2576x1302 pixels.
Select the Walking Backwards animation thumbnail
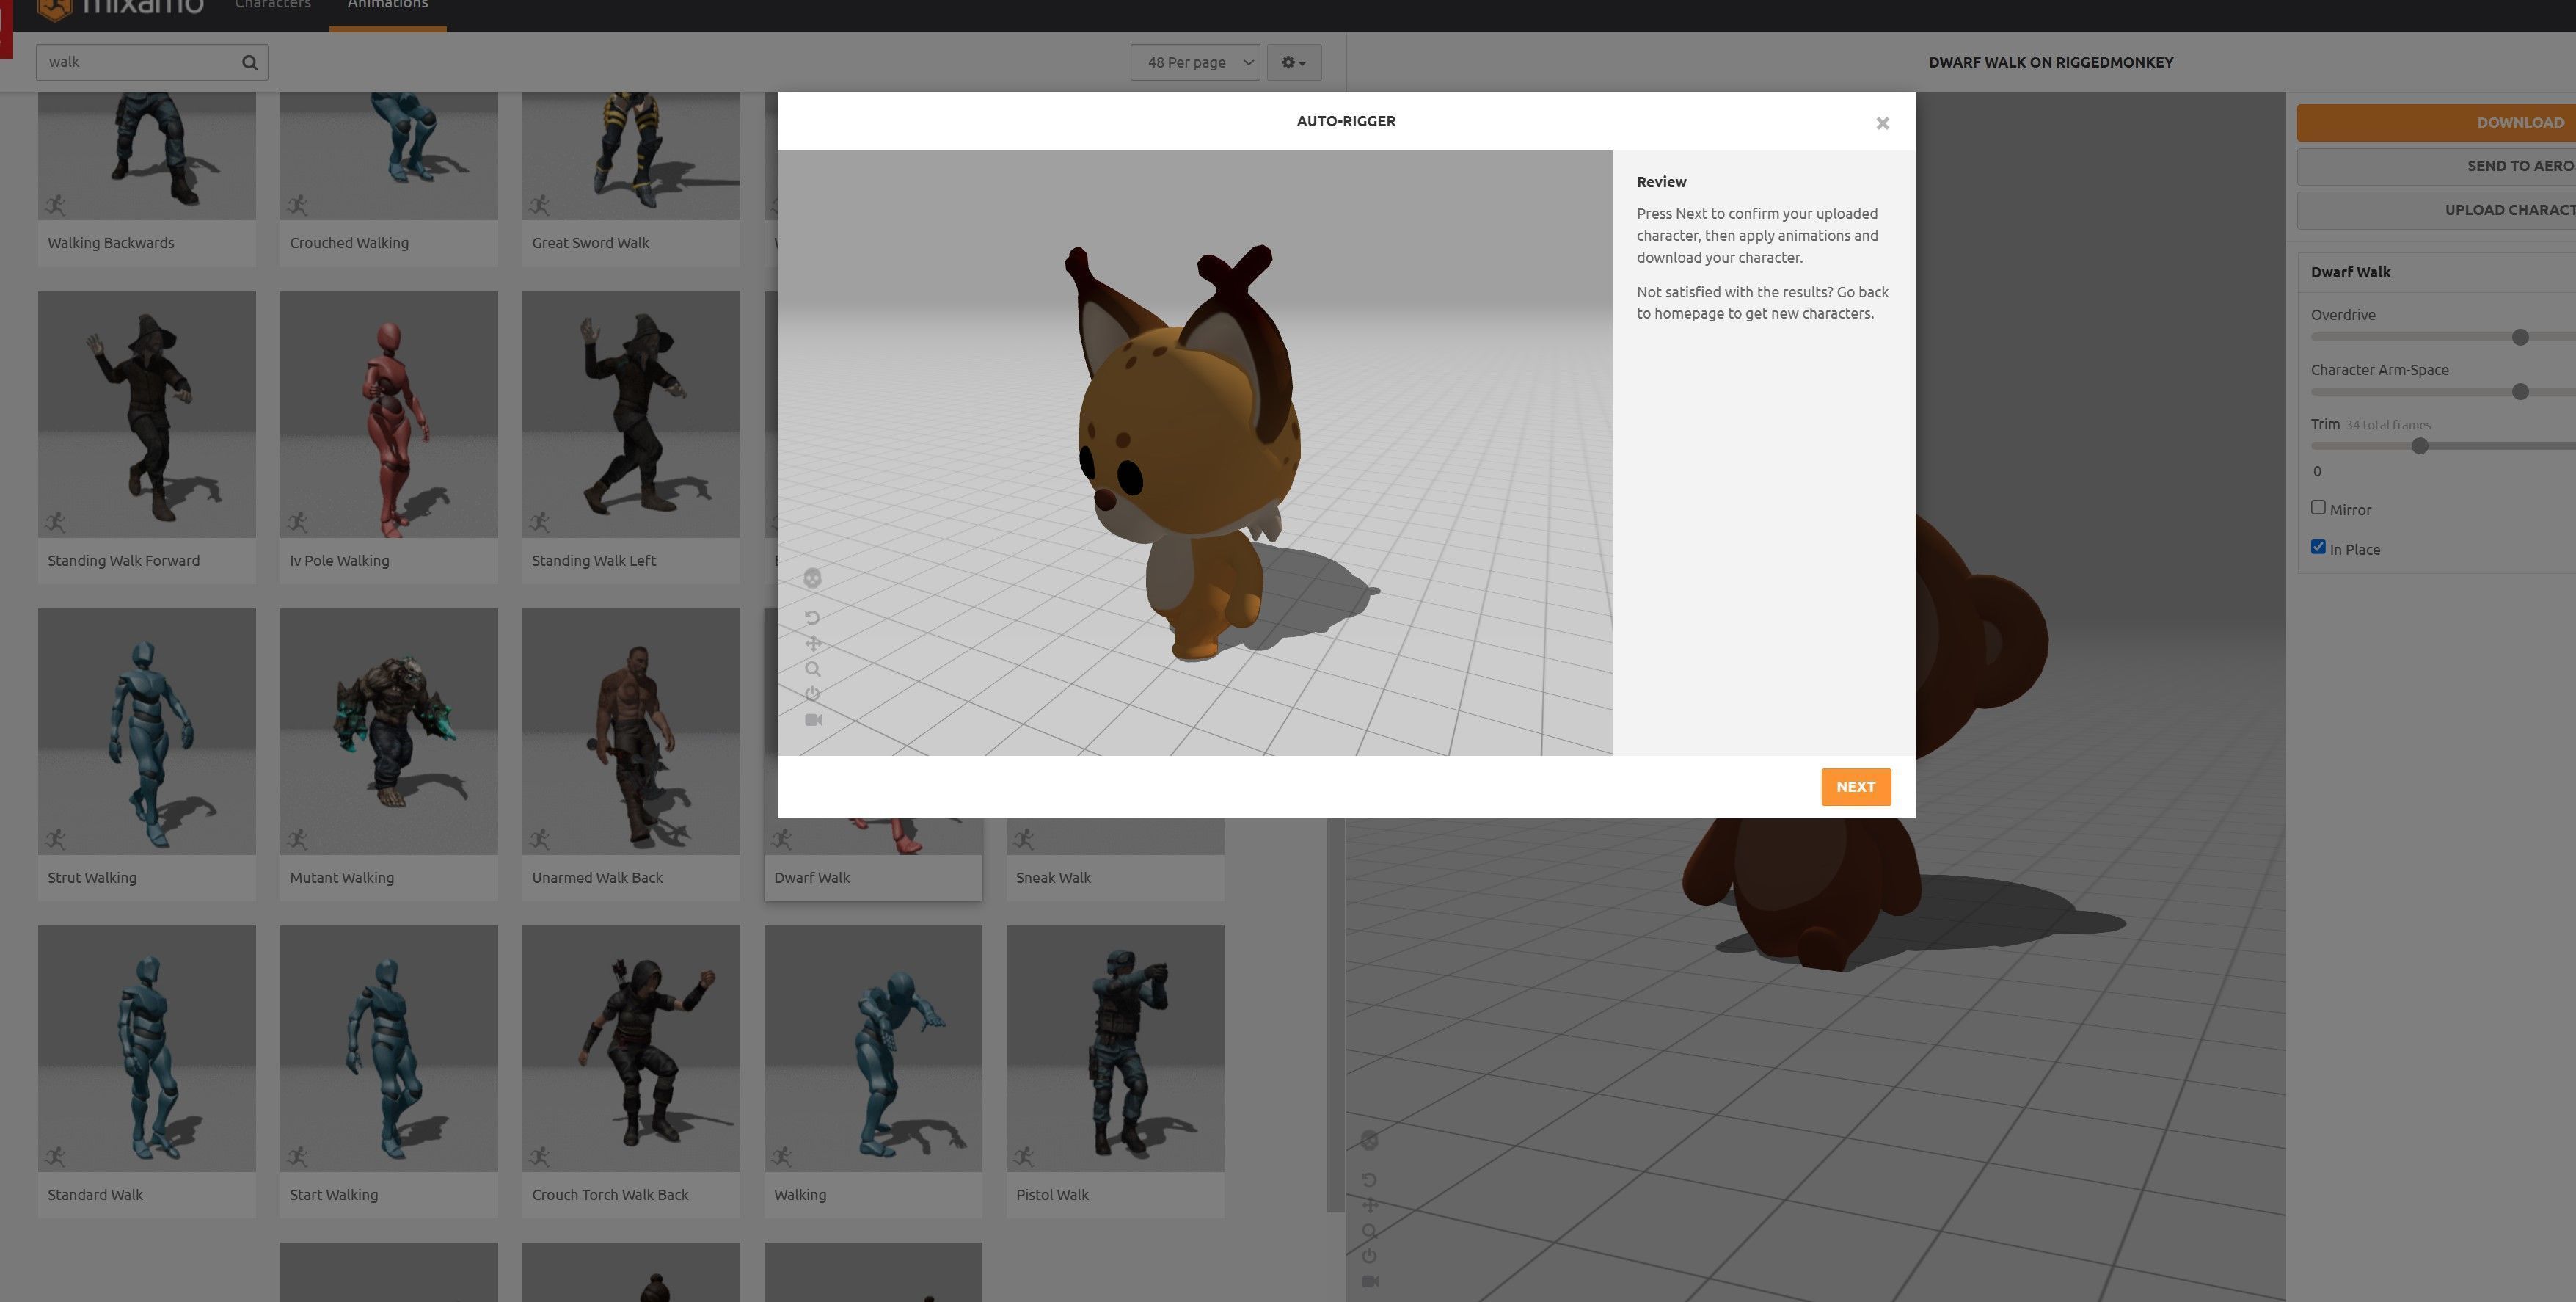tap(147, 156)
